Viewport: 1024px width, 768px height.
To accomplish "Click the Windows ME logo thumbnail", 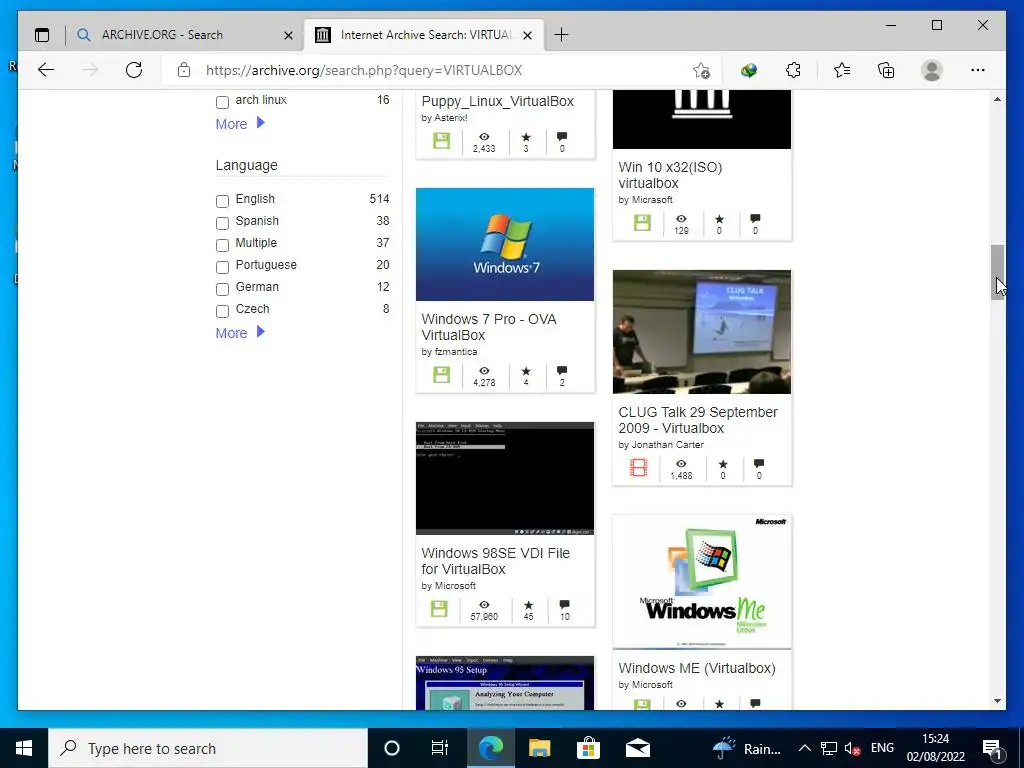I will (702, 582).
